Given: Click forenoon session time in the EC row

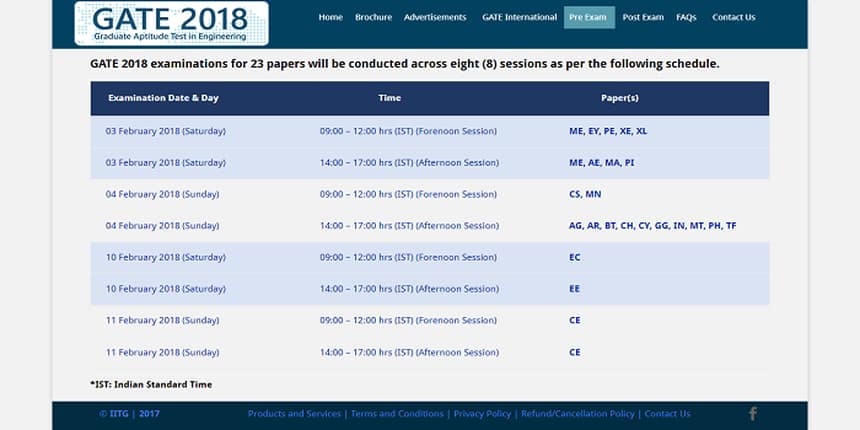Looking at the screenshot, I should click(408, 257).
